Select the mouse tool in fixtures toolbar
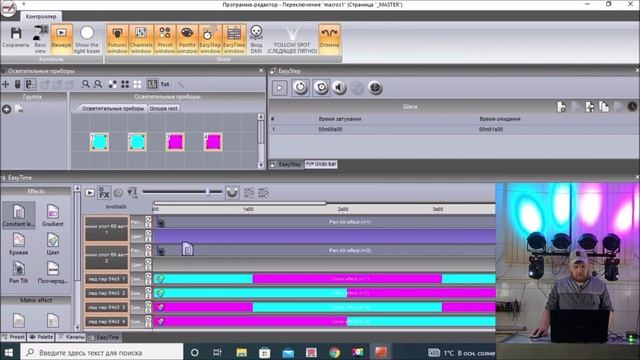The image size is (640, 360). click(x=18, y=84)
